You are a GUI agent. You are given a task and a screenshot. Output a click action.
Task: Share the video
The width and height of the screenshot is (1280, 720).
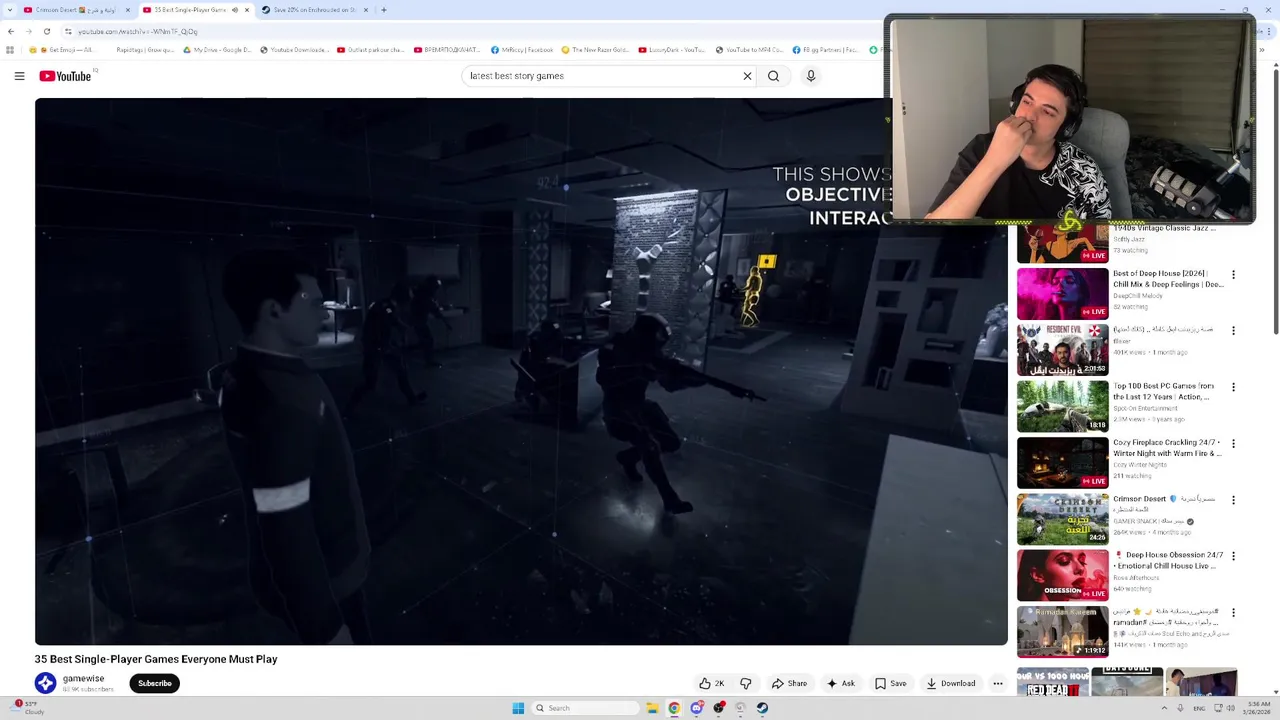(x=789, y=684)
